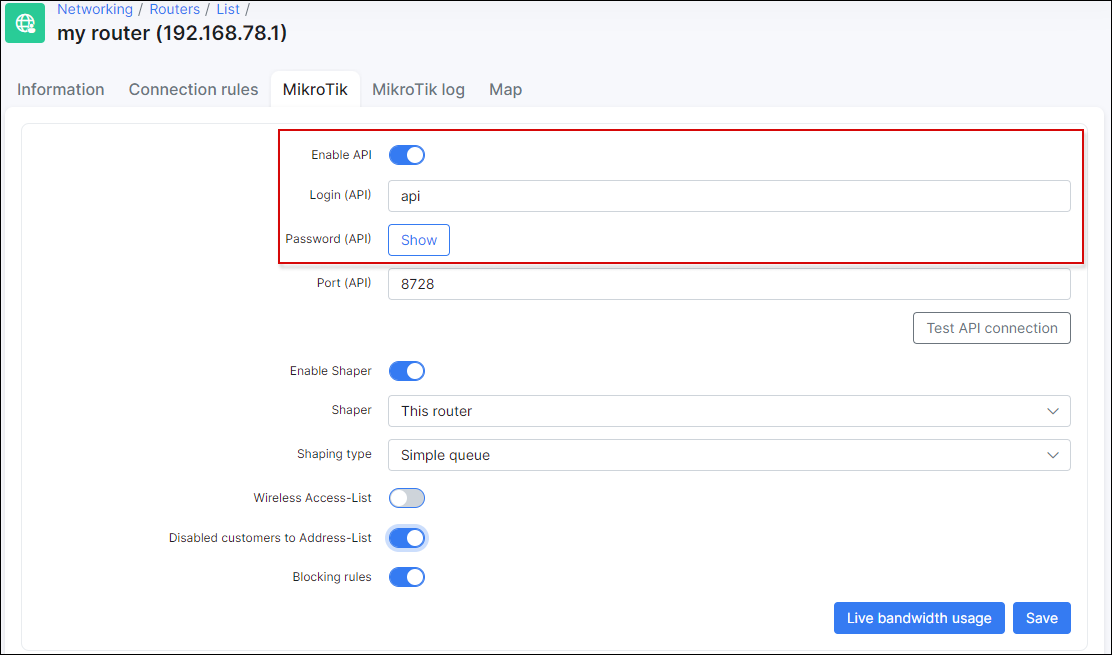Open the Connection rules tab
Viewport: 1112px width, 655px height.
(x=193, y=90)
